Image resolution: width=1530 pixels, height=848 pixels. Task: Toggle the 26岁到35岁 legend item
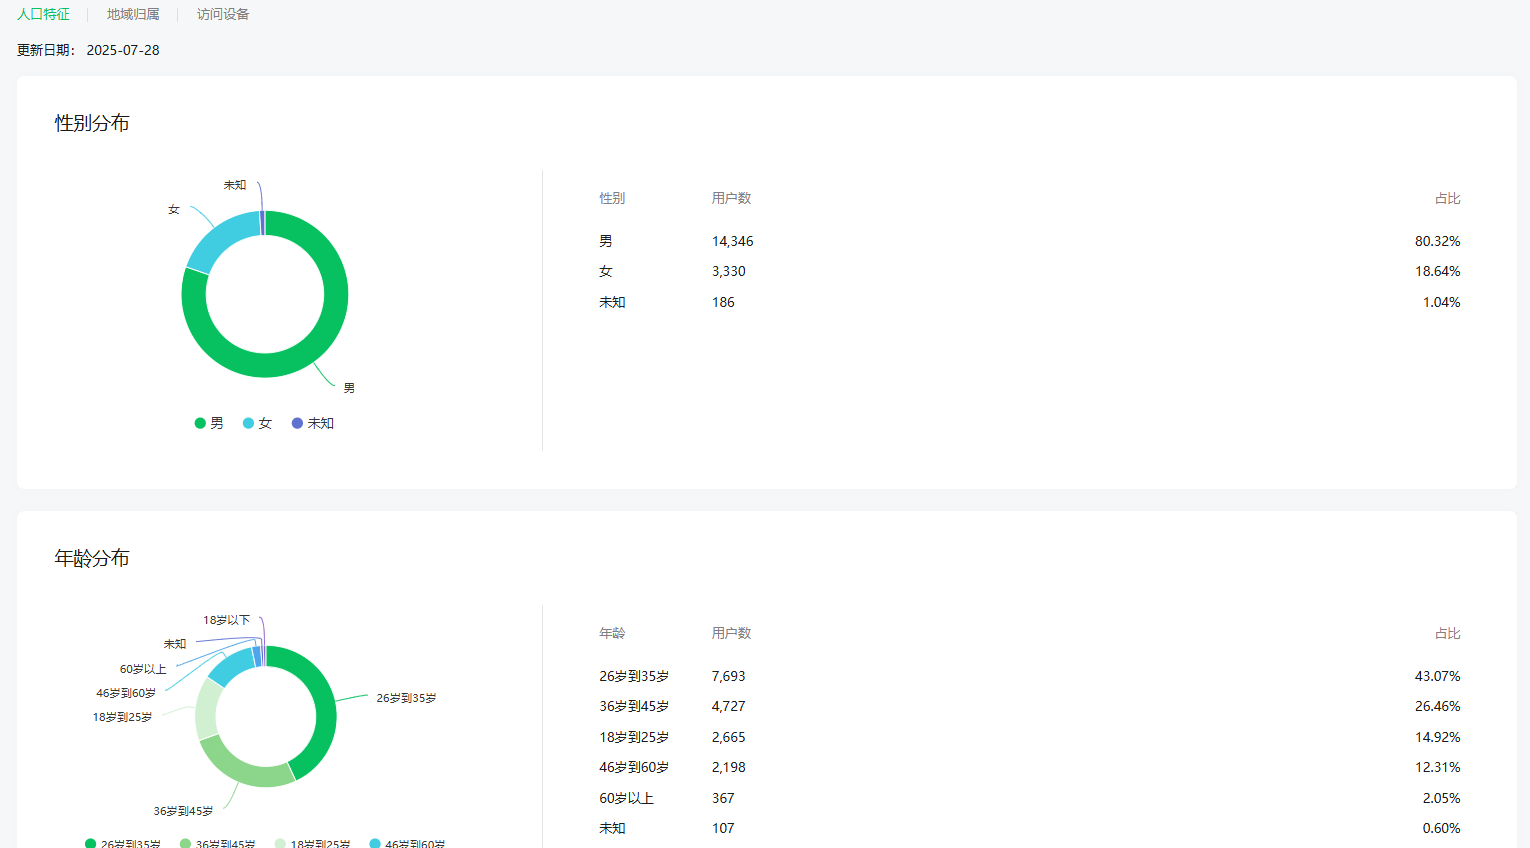click(x=123, y=843)
